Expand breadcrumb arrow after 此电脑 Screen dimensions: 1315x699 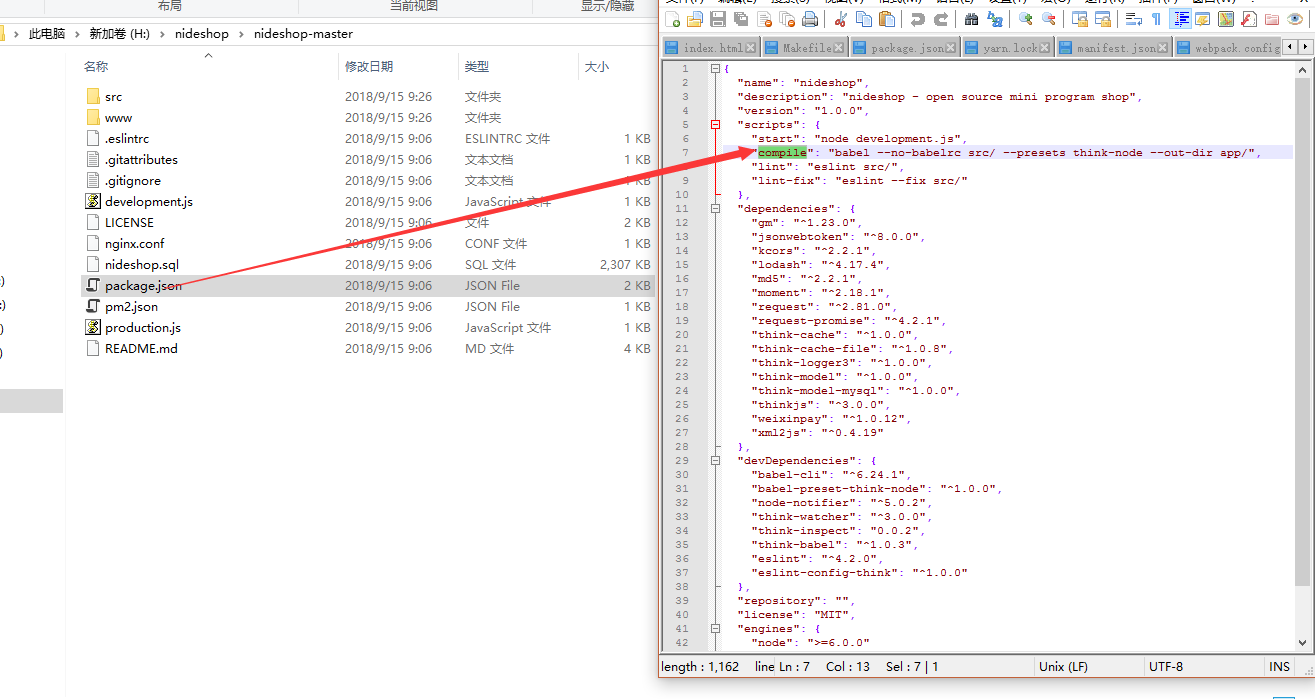[77, 34]
